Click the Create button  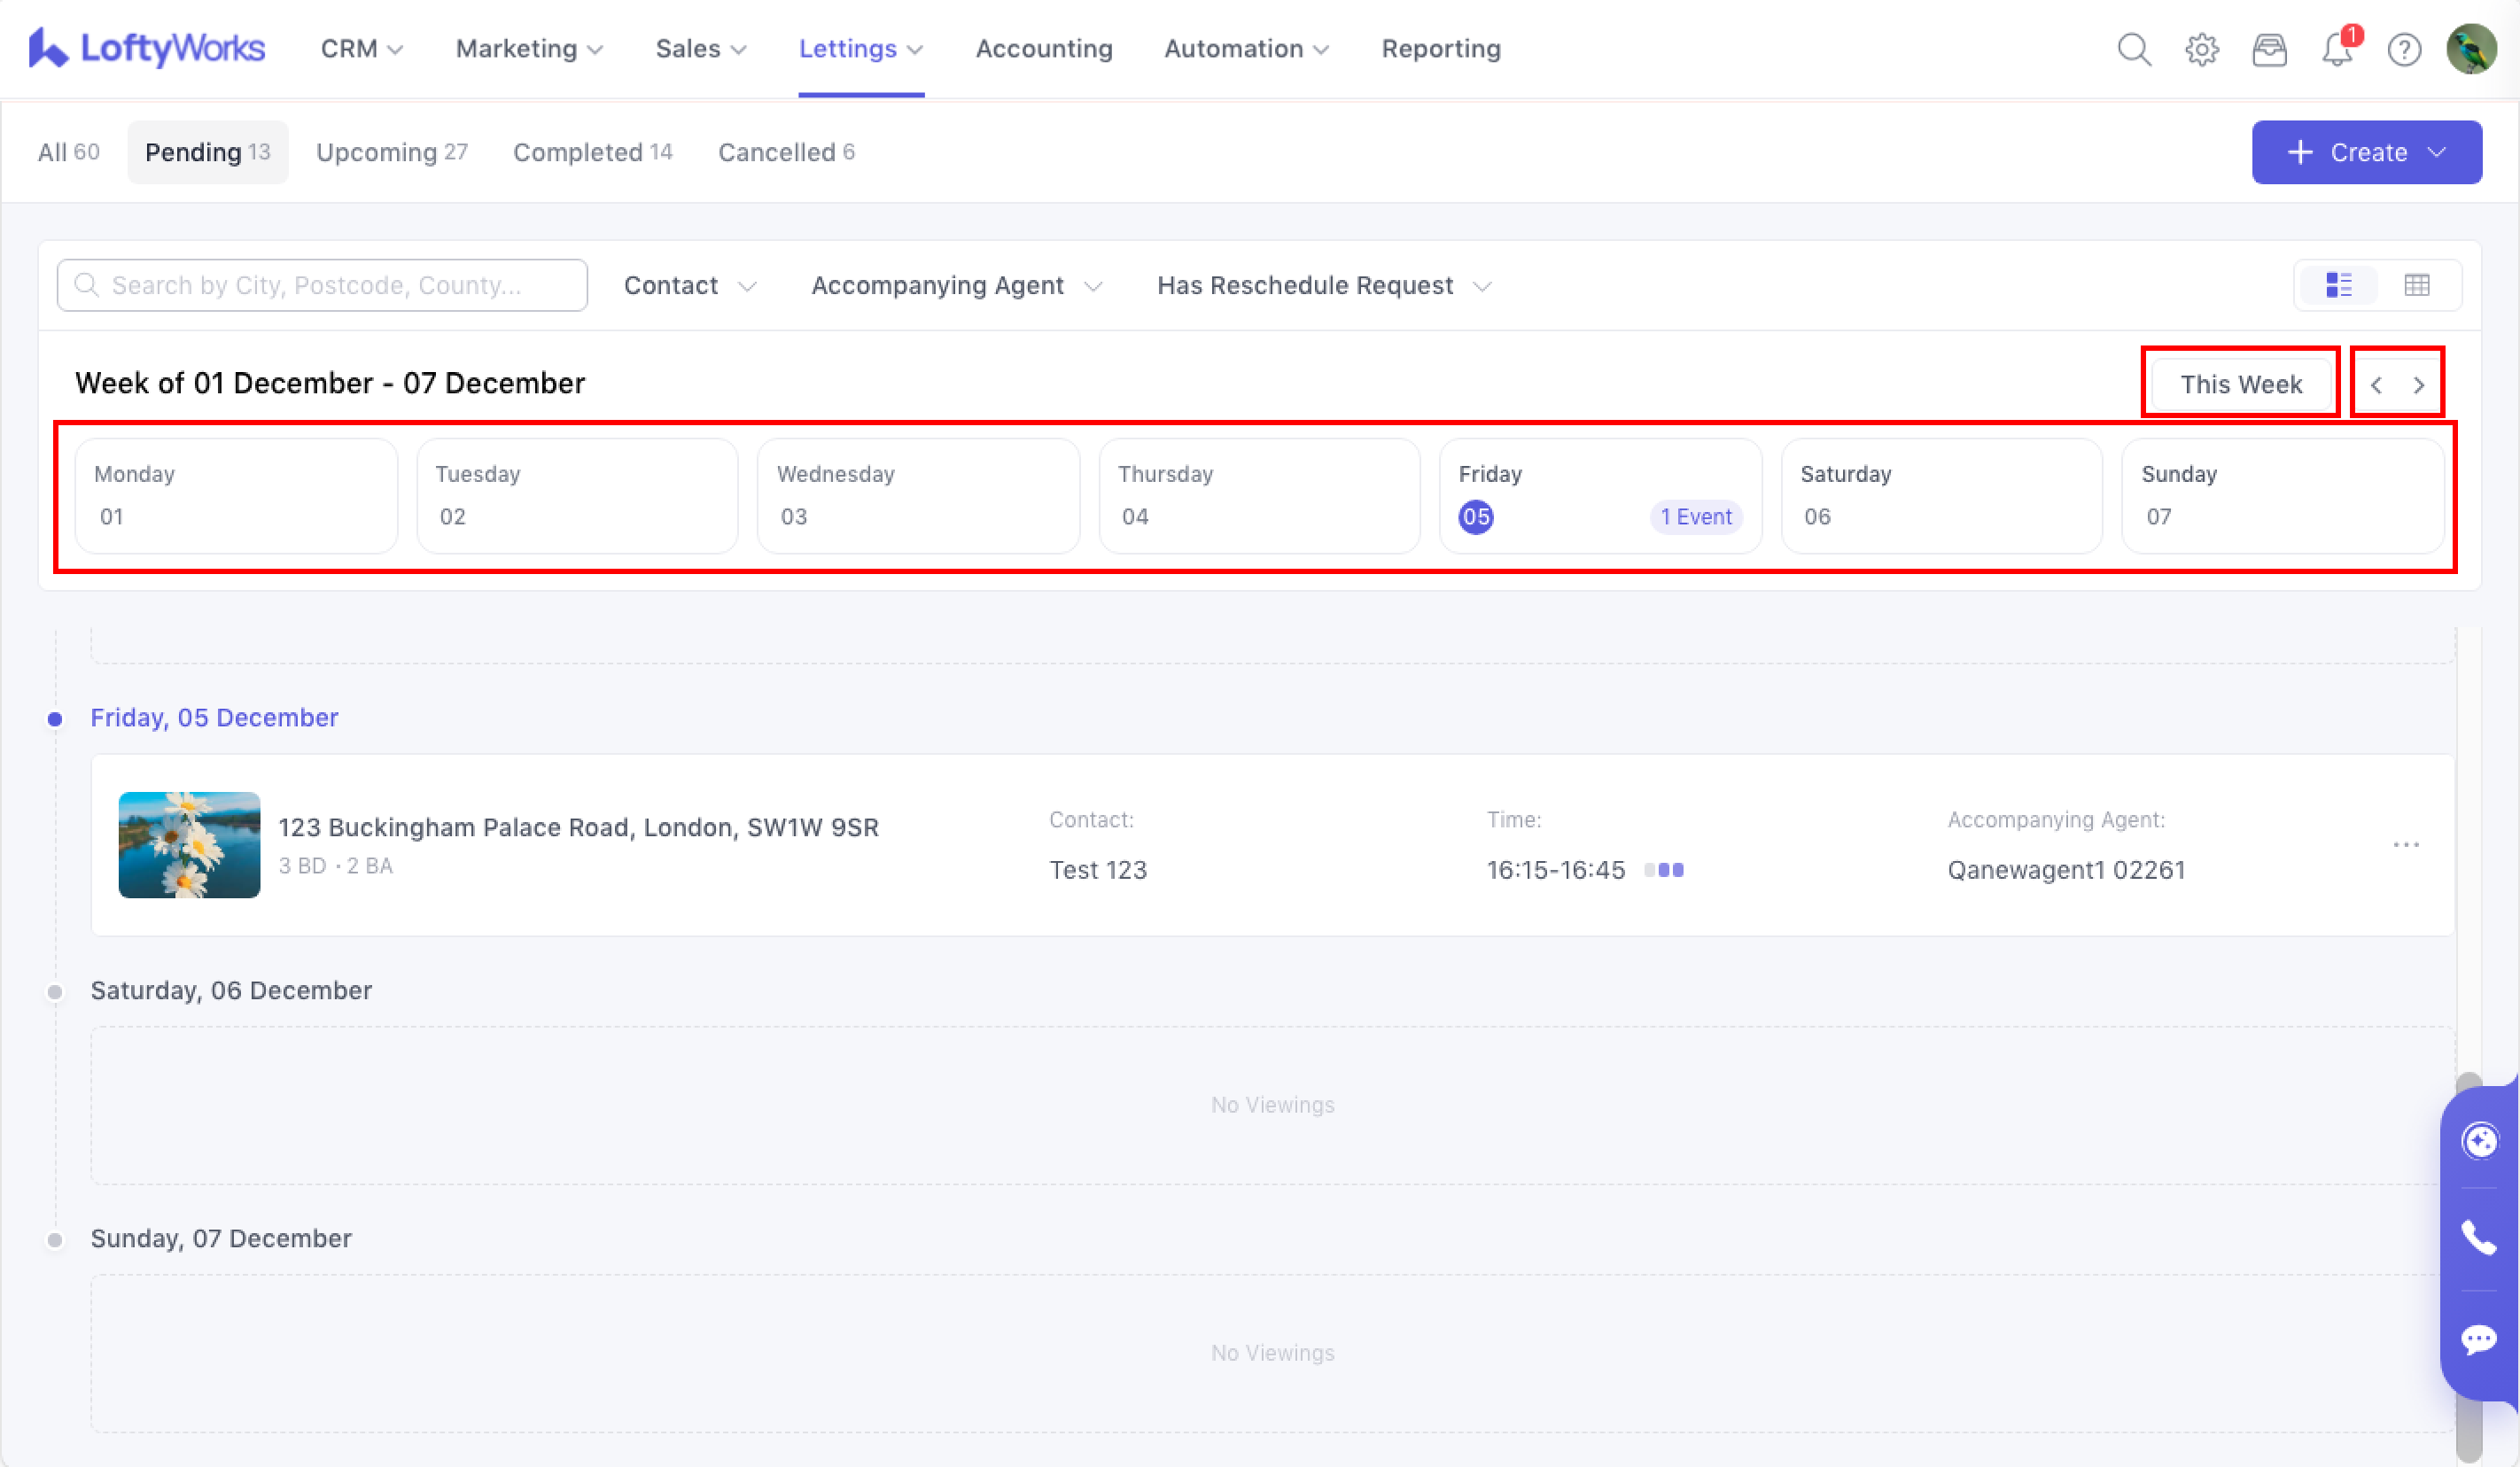2366,152
